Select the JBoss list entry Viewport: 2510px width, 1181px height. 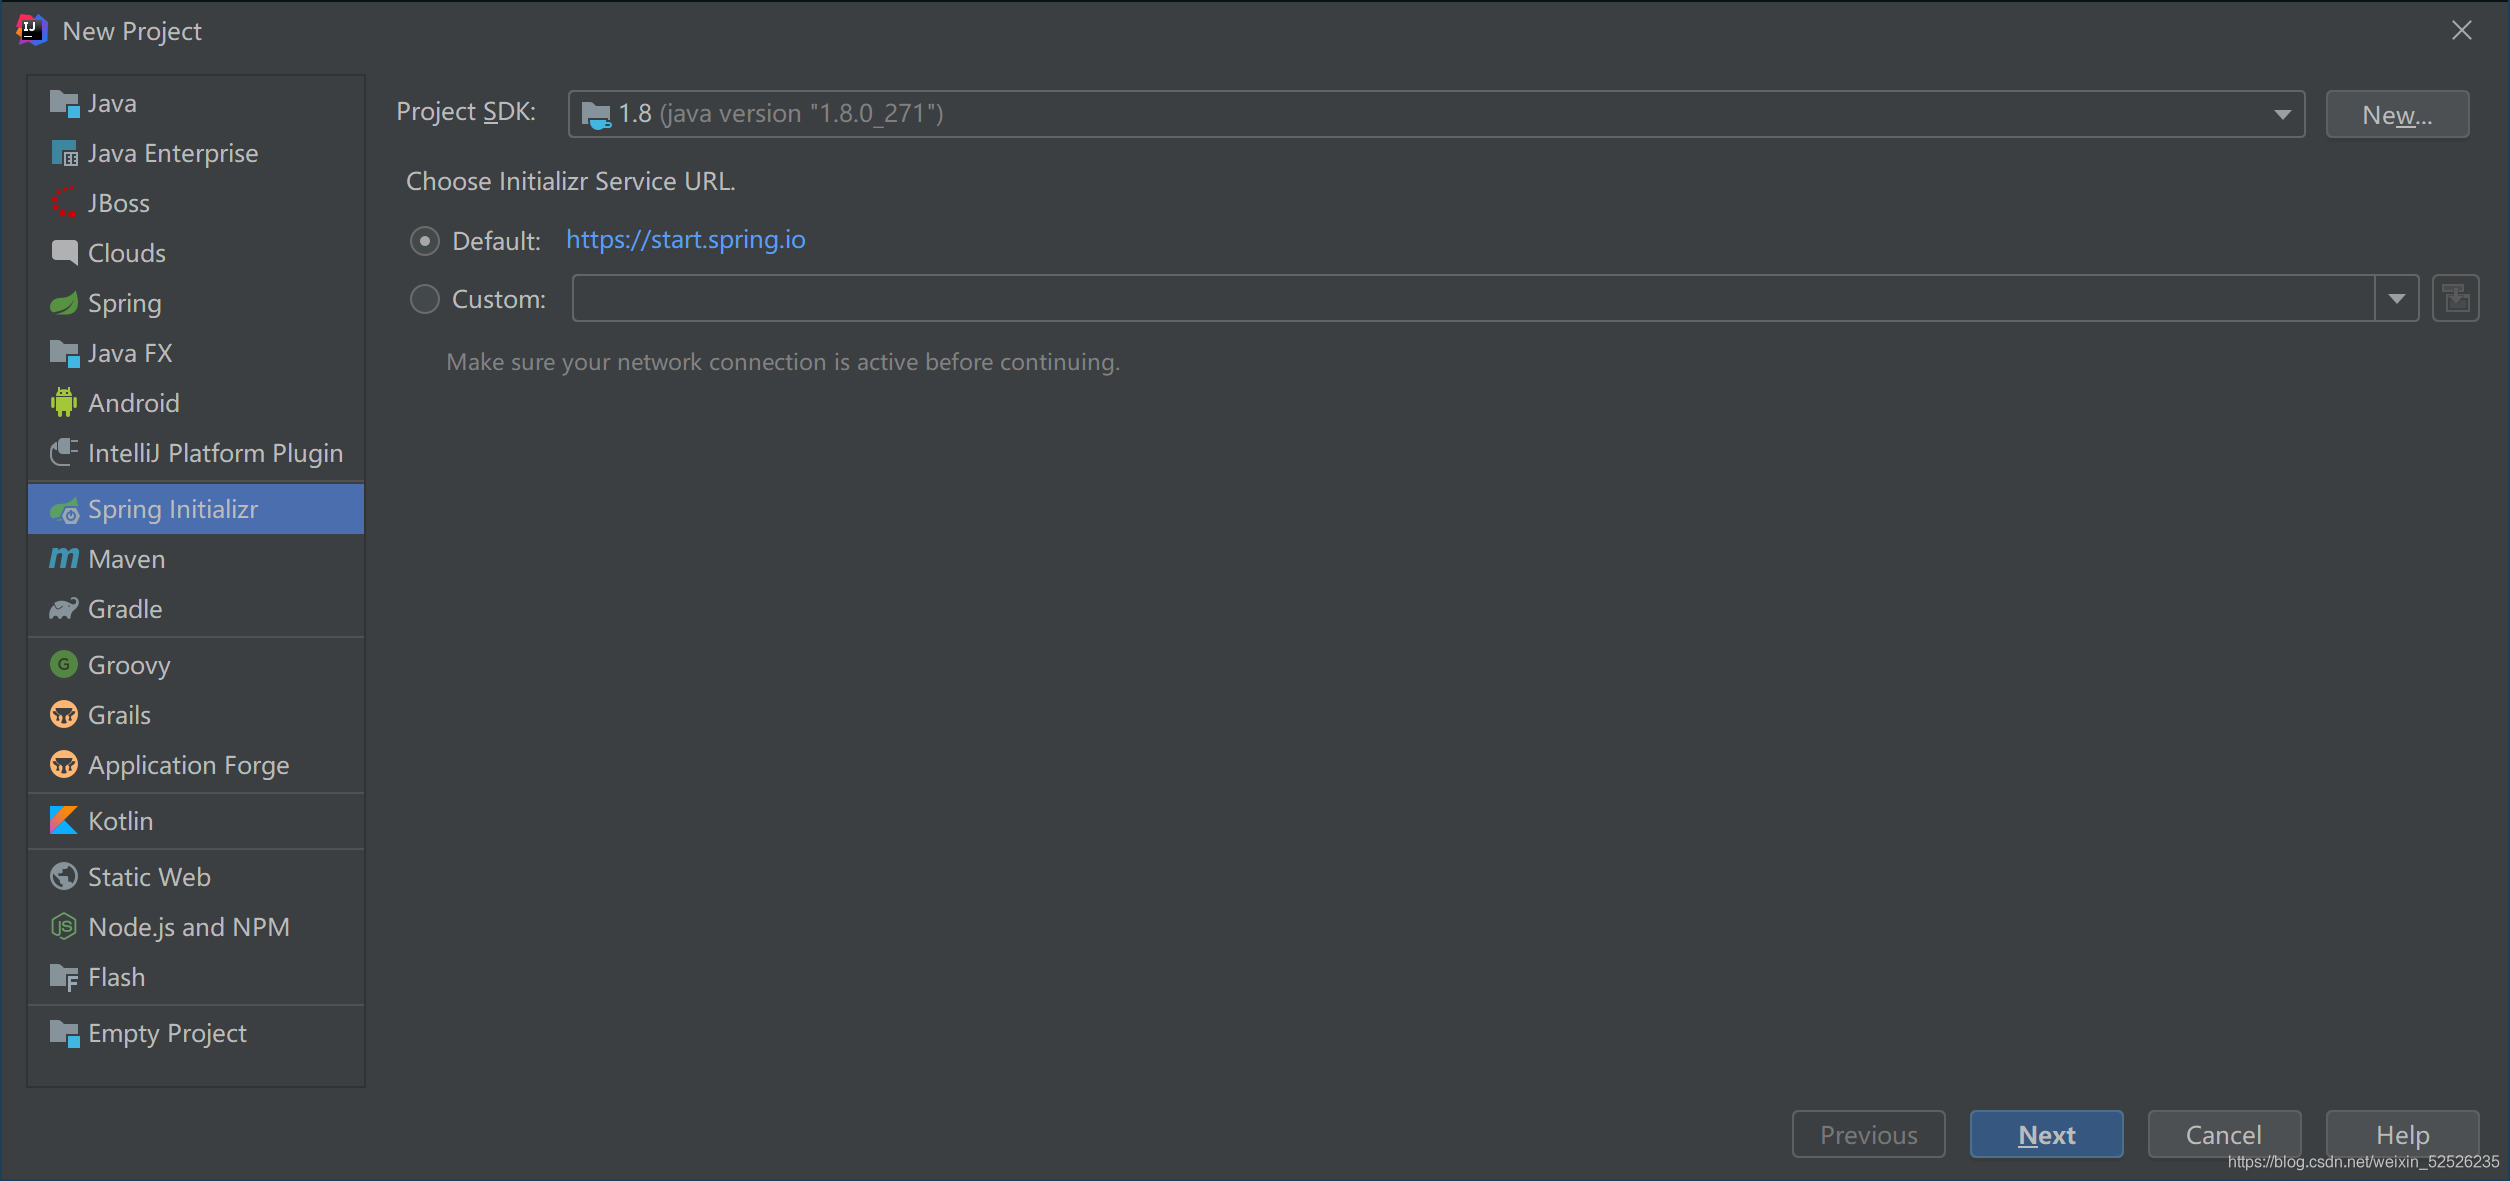pos(196,203)
